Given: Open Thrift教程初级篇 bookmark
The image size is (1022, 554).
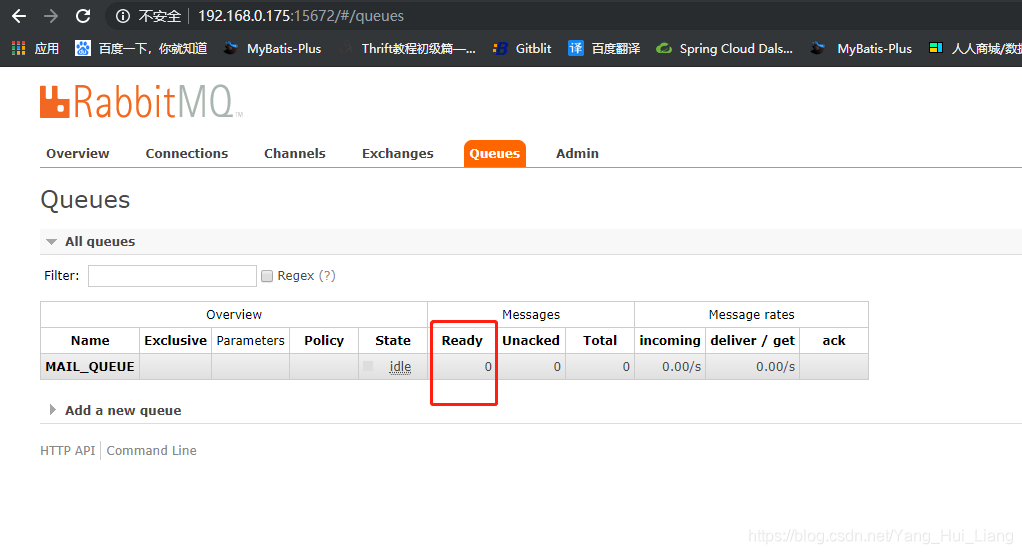Looking at the screenshot, I should pyautogui.click(x=408, y=48).
